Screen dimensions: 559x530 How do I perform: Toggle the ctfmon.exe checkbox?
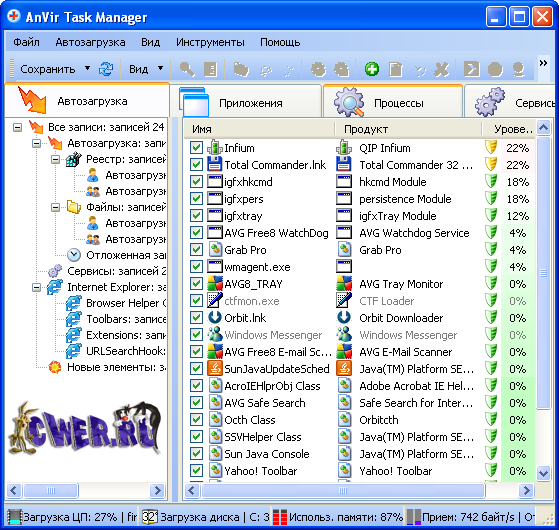click(196, 301)
